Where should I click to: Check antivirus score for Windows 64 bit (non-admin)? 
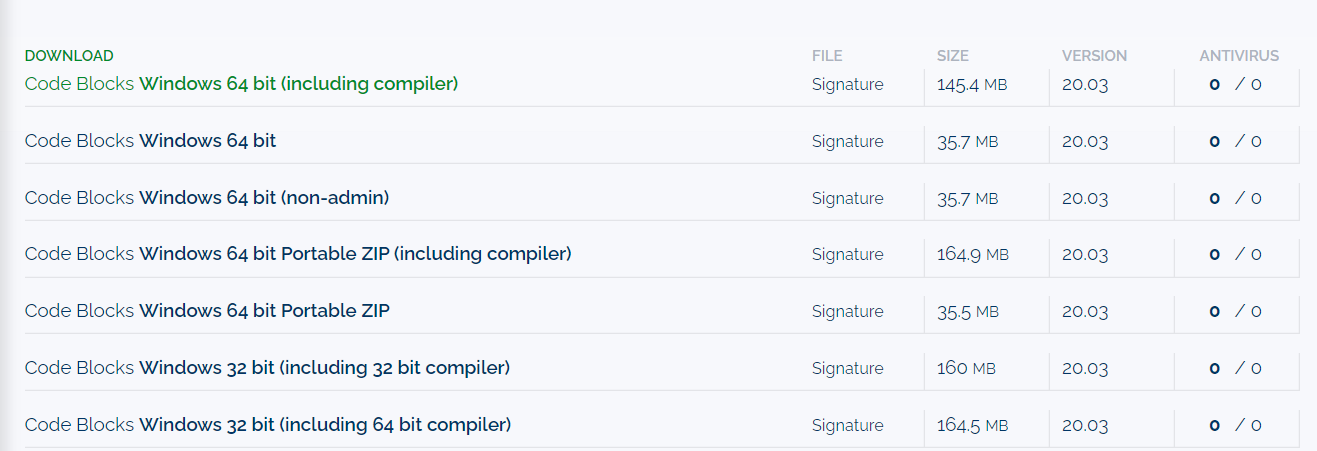[1235, 198]
